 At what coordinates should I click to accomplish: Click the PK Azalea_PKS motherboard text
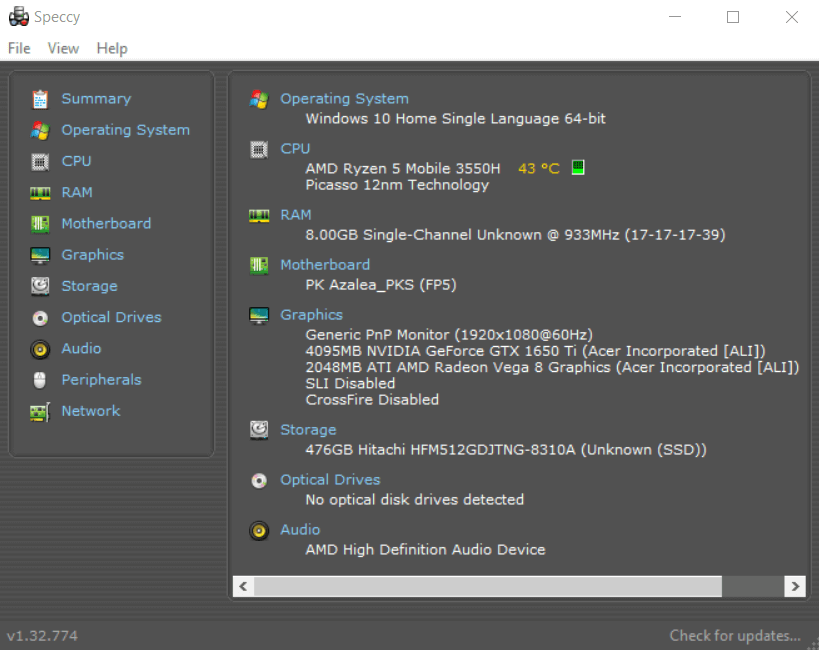click(x=381, y=285)
